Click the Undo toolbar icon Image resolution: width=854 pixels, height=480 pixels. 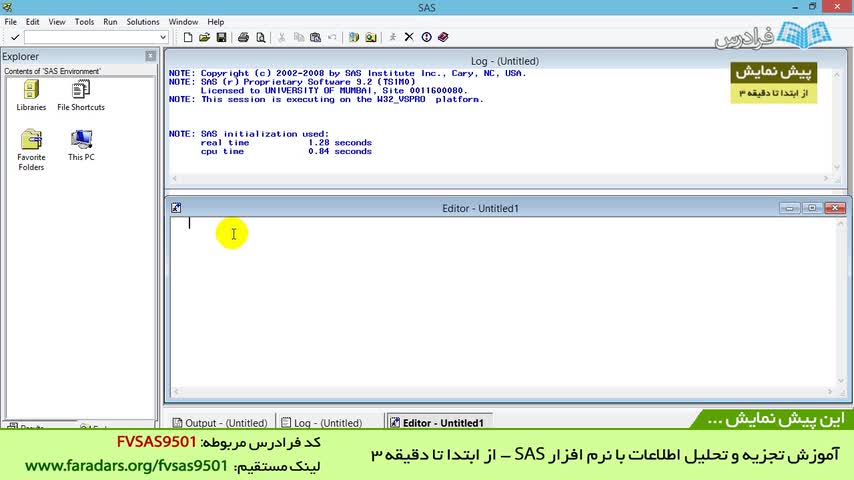332,37
